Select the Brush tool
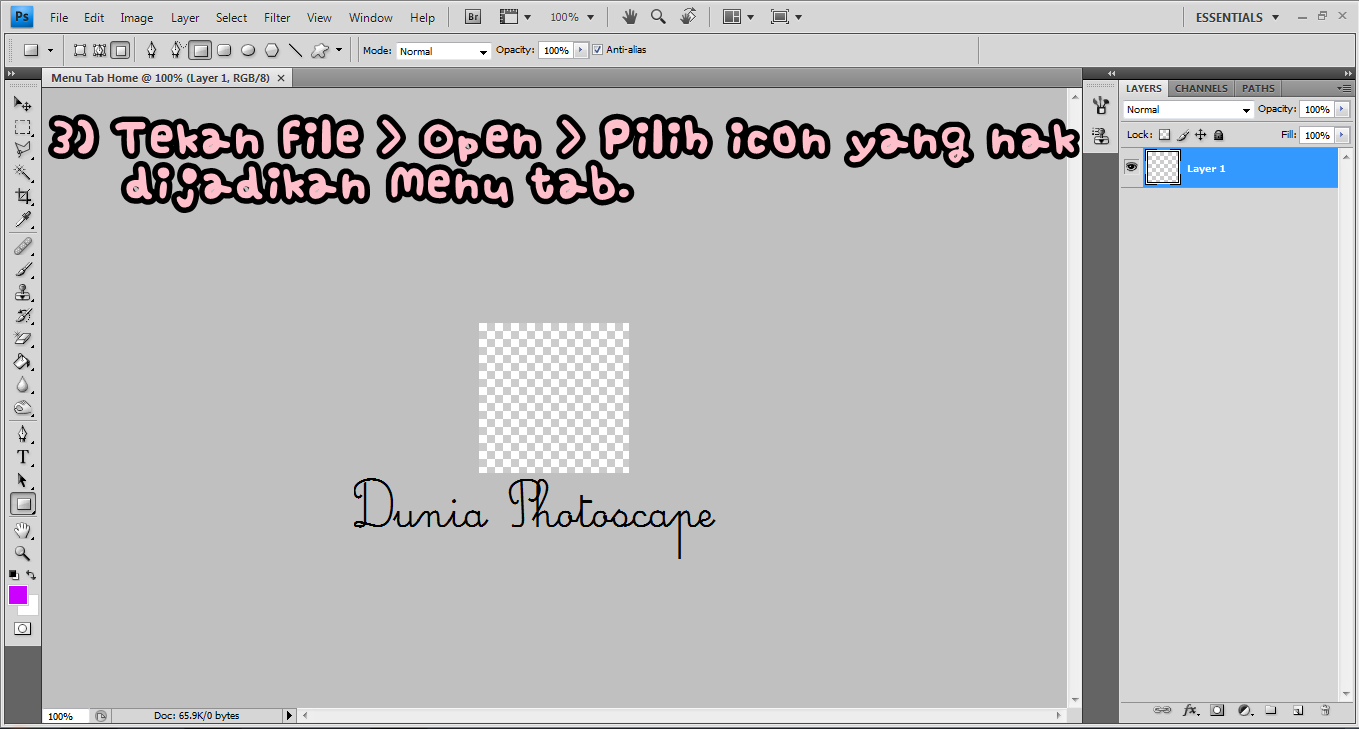 click(x=22, y=269)
